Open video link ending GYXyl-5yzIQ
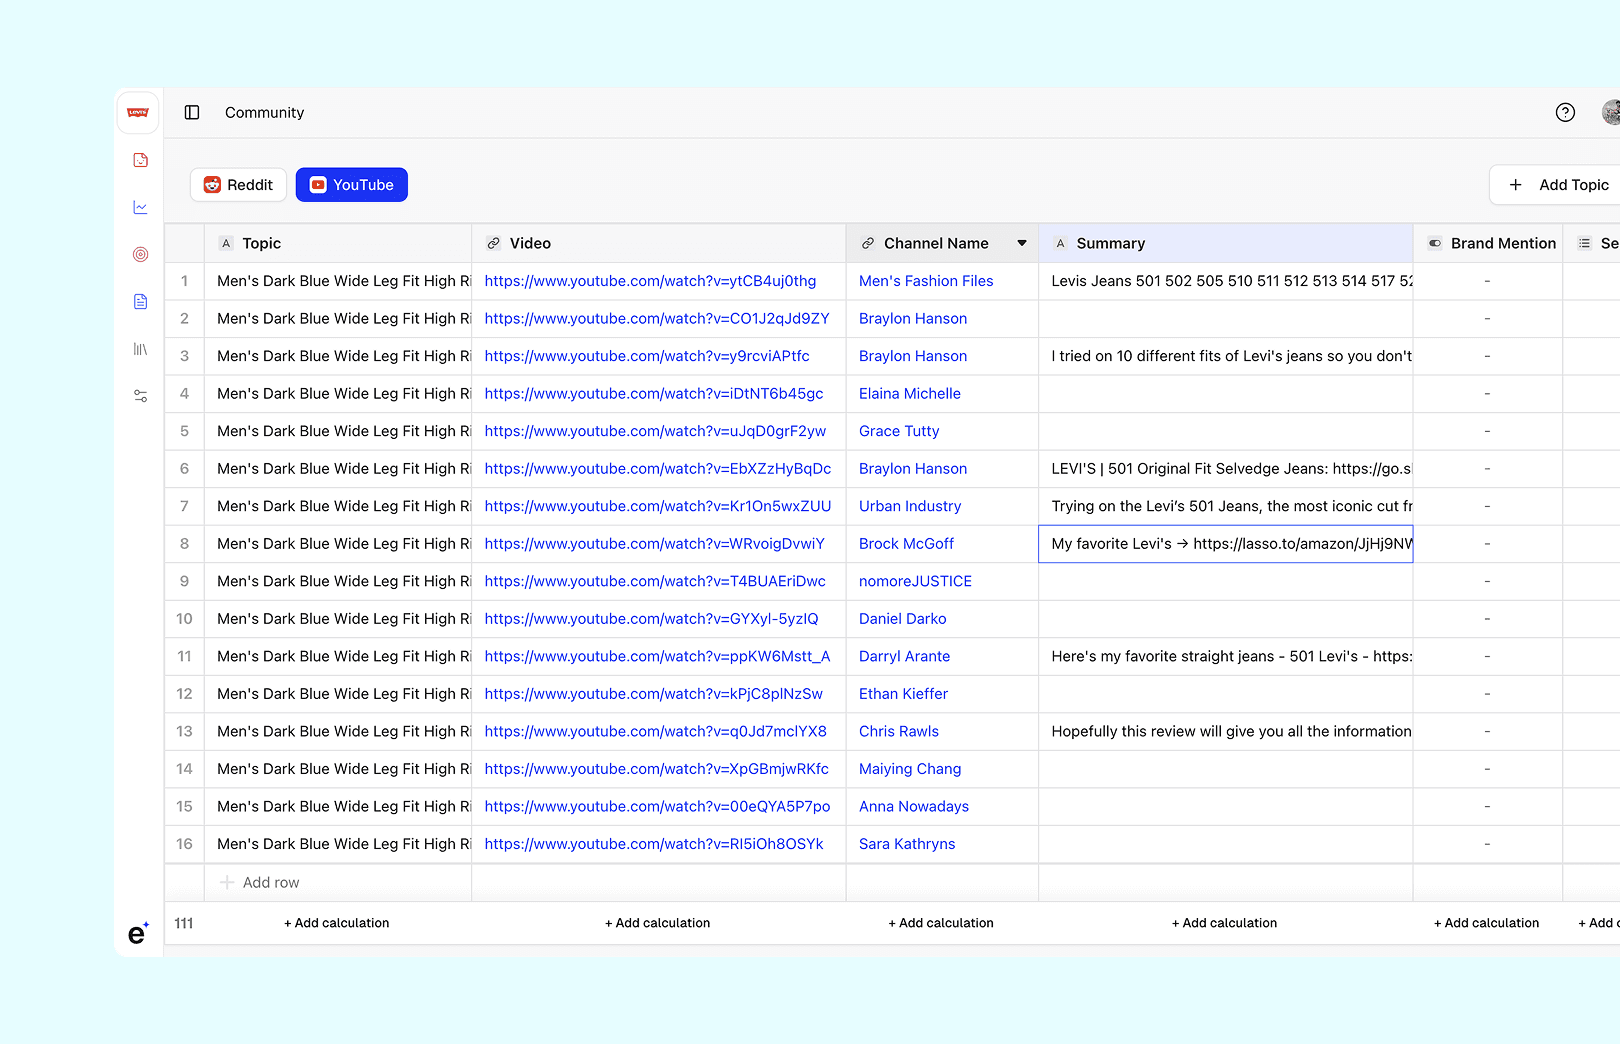The height and width of the screenshot is (1044, 1620). pos(652,619)
